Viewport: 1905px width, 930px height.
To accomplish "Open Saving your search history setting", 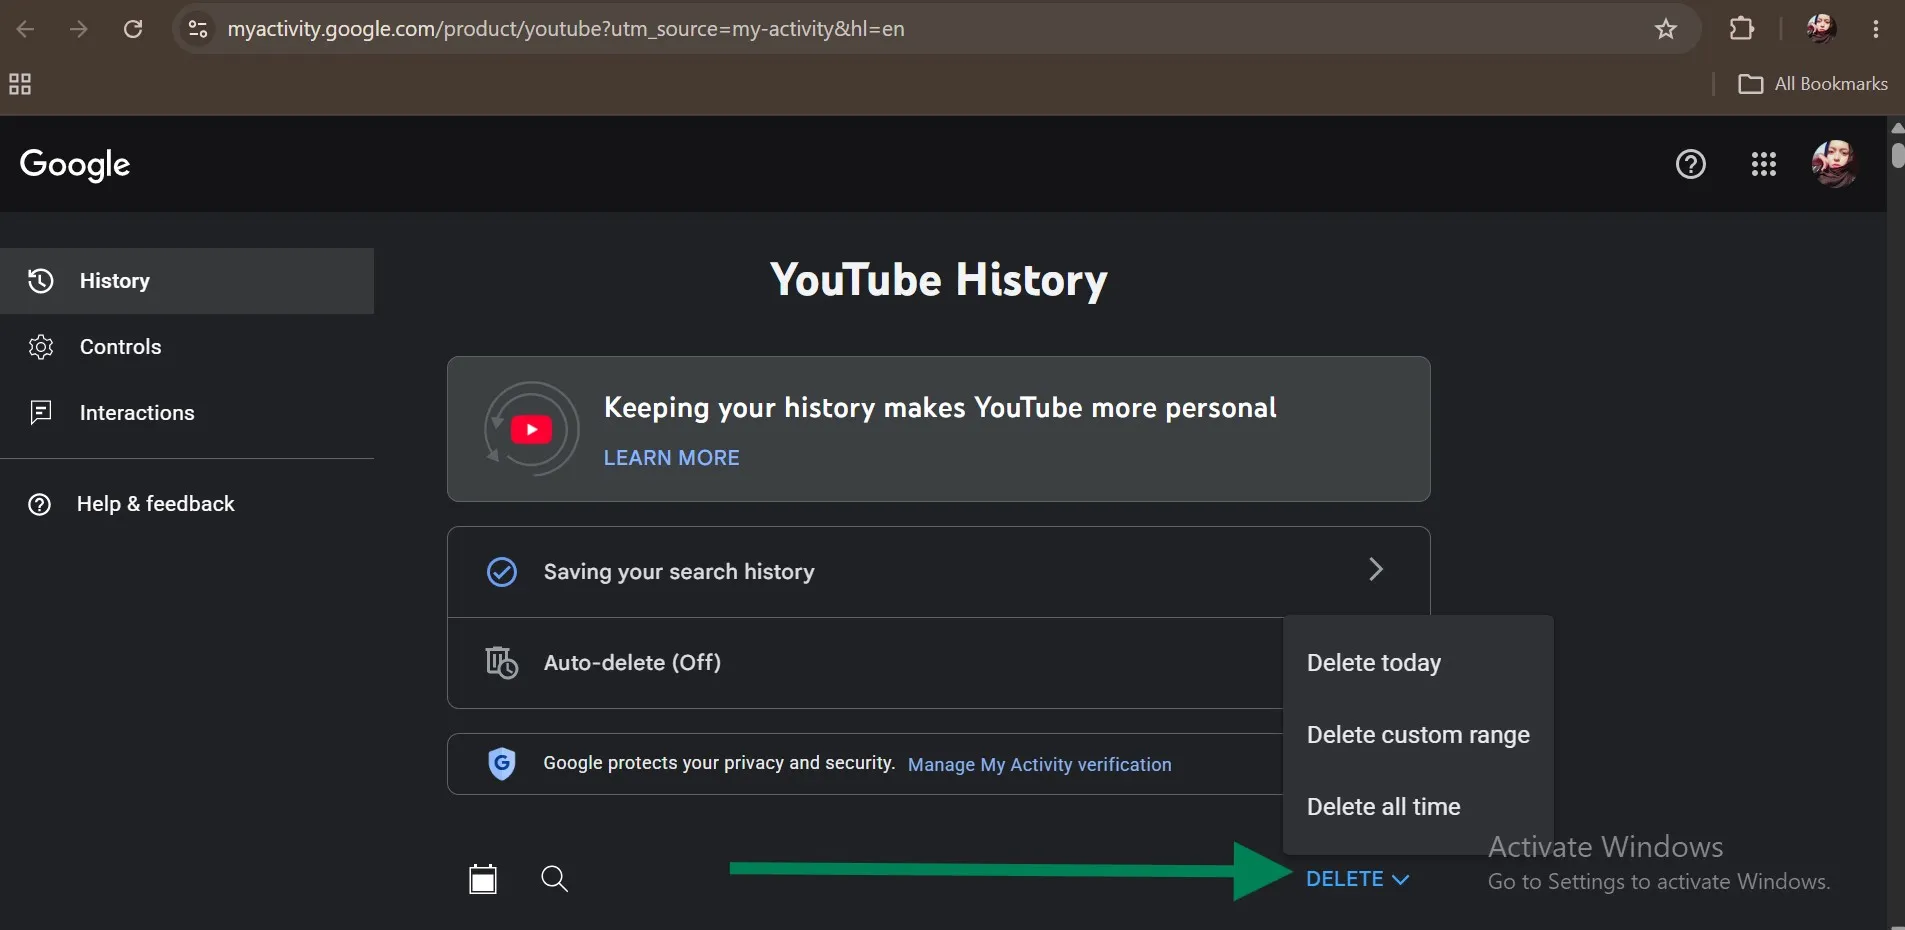I will tap(938, 572).
